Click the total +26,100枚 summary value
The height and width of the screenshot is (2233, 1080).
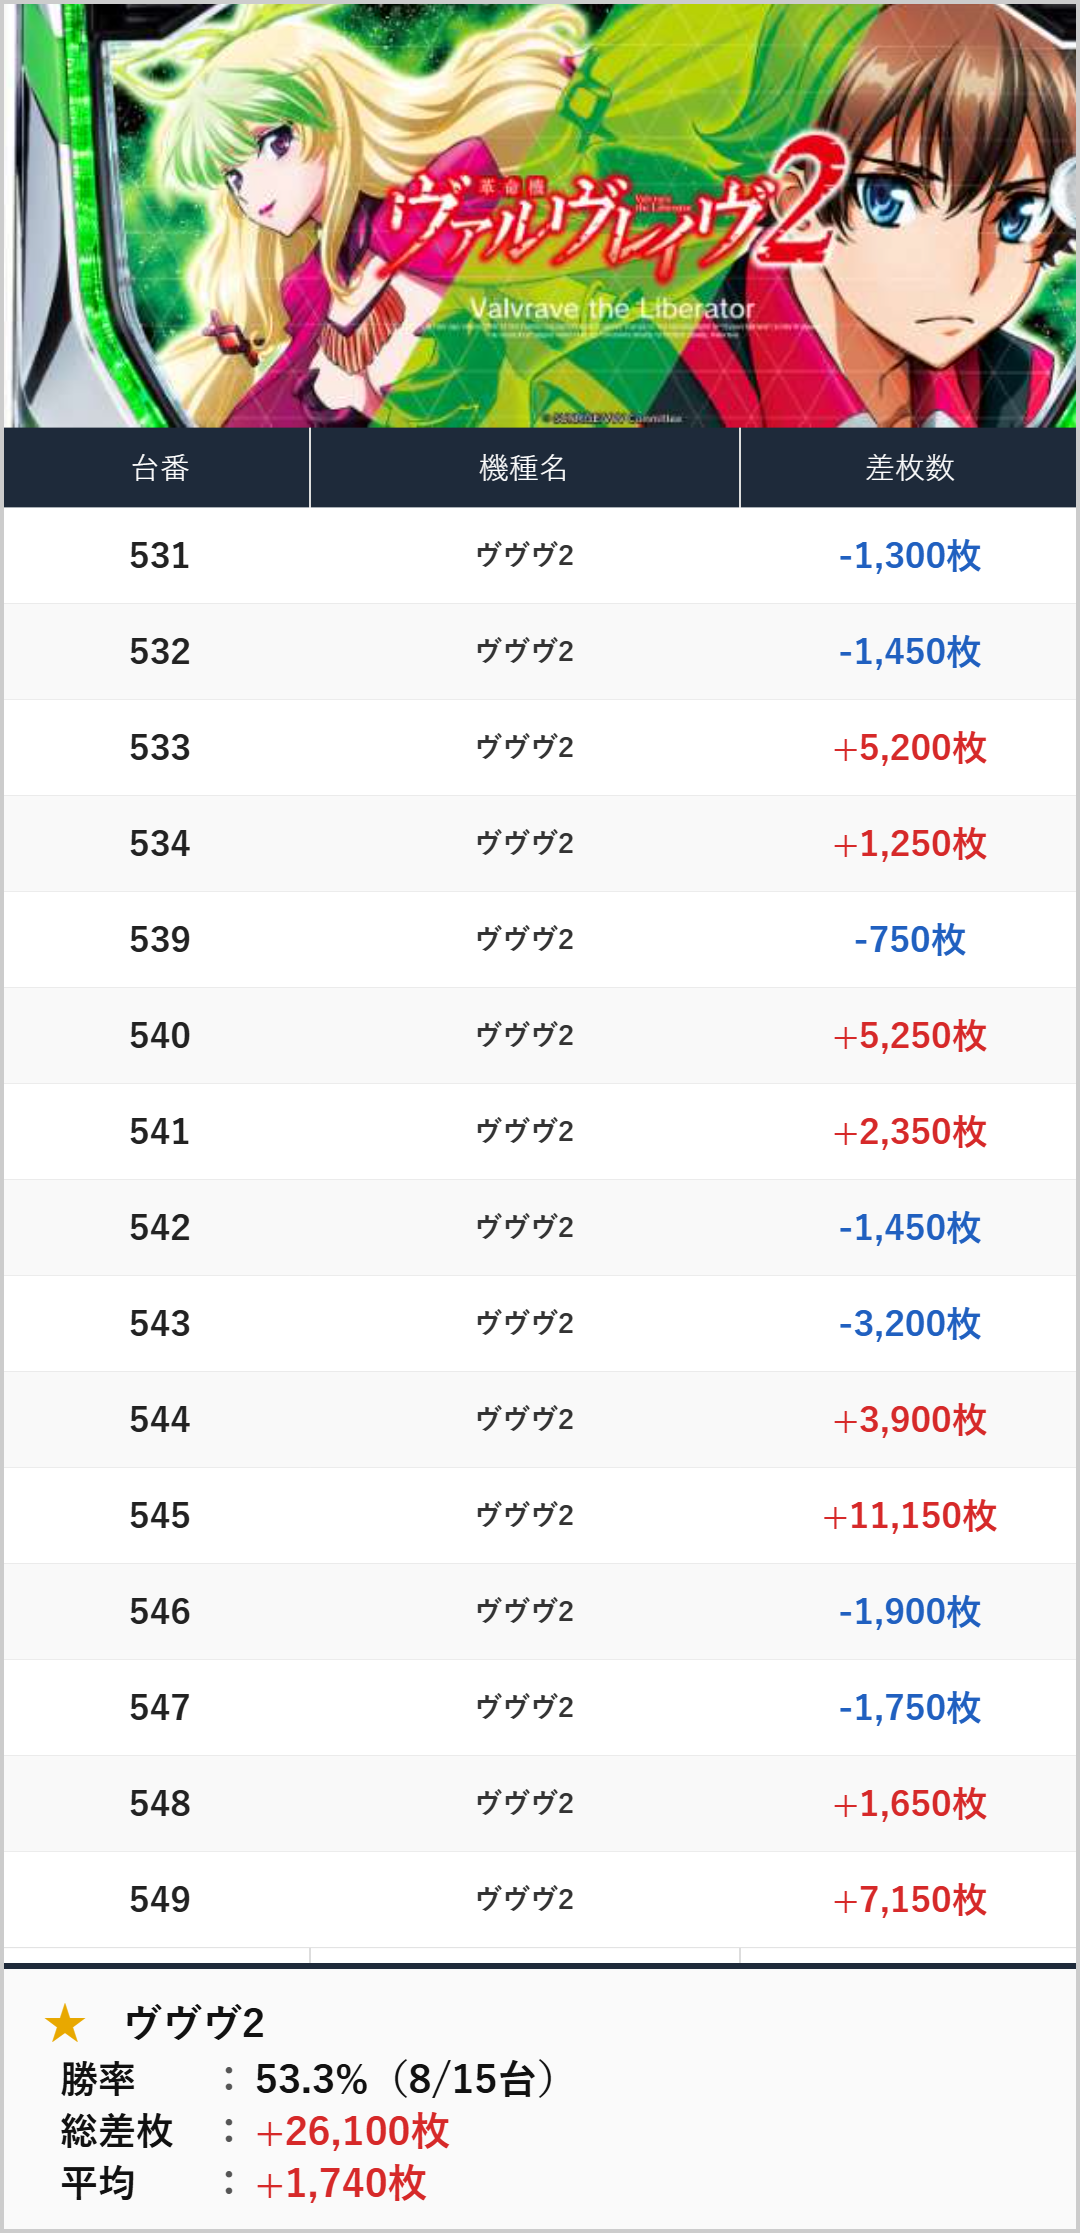pos(352,2131)
